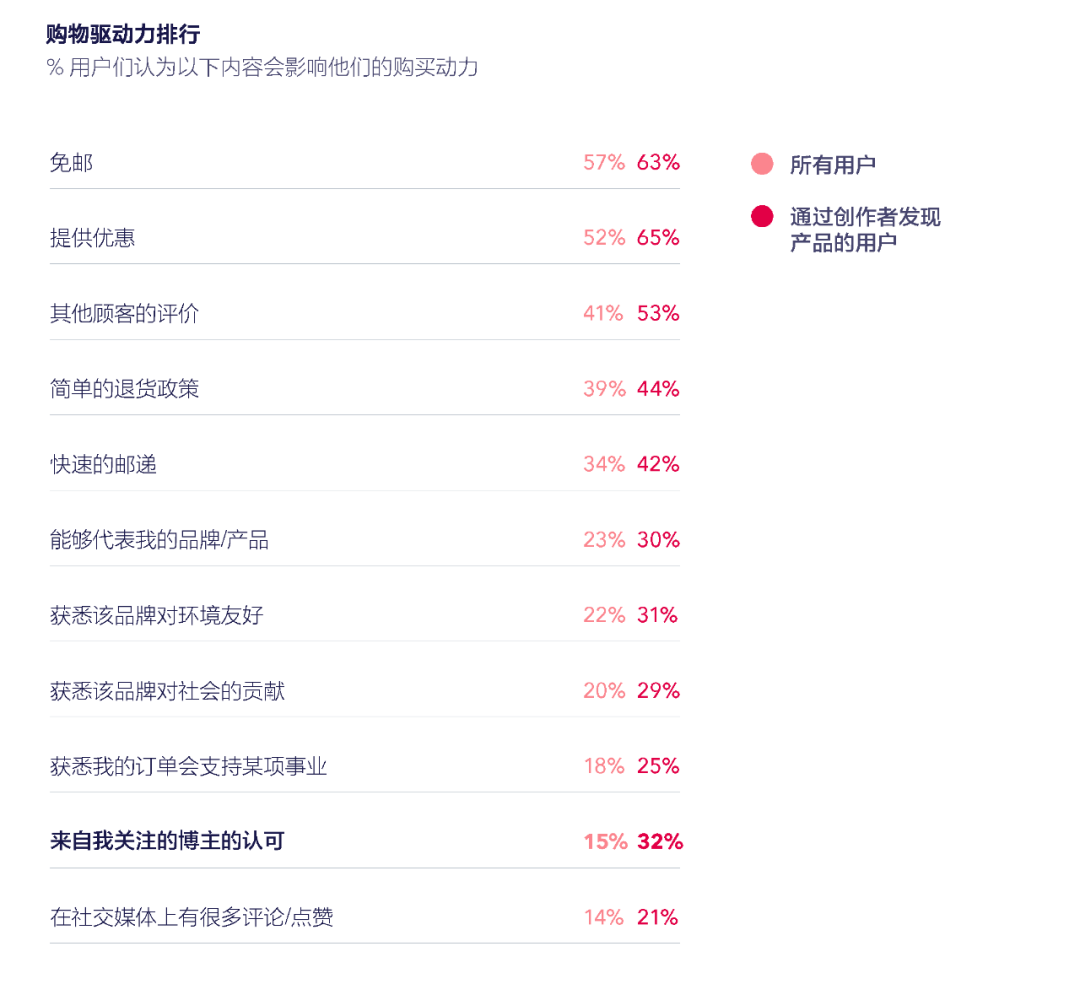
Task: Click the 63% value for 免邮
Action: pos(658,162)
